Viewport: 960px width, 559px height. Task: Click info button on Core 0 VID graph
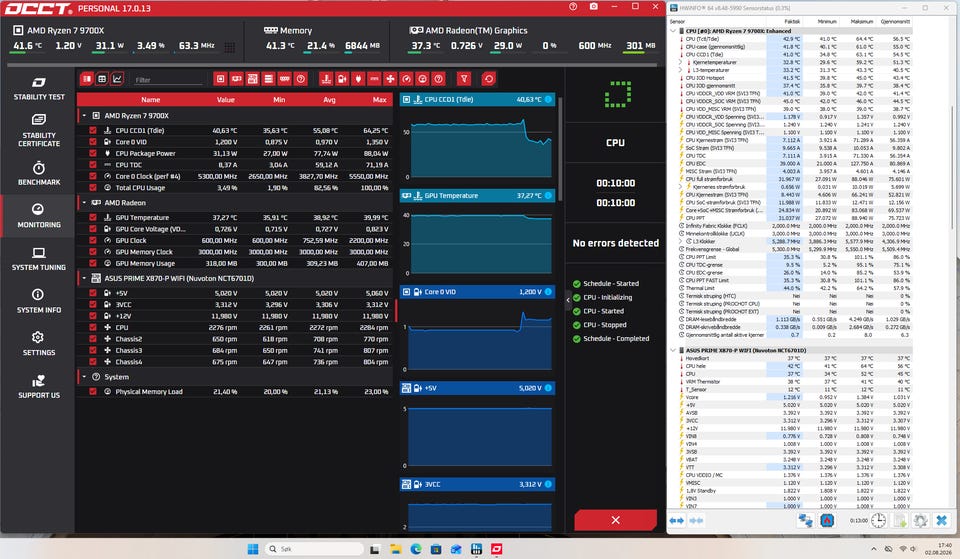(x=548, y=291)
